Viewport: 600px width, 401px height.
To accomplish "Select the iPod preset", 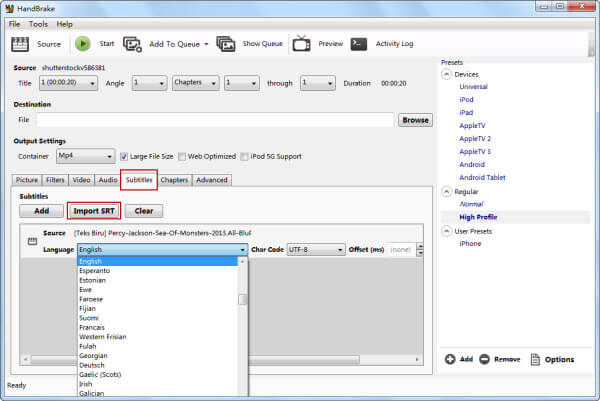I will coord(466,99).
